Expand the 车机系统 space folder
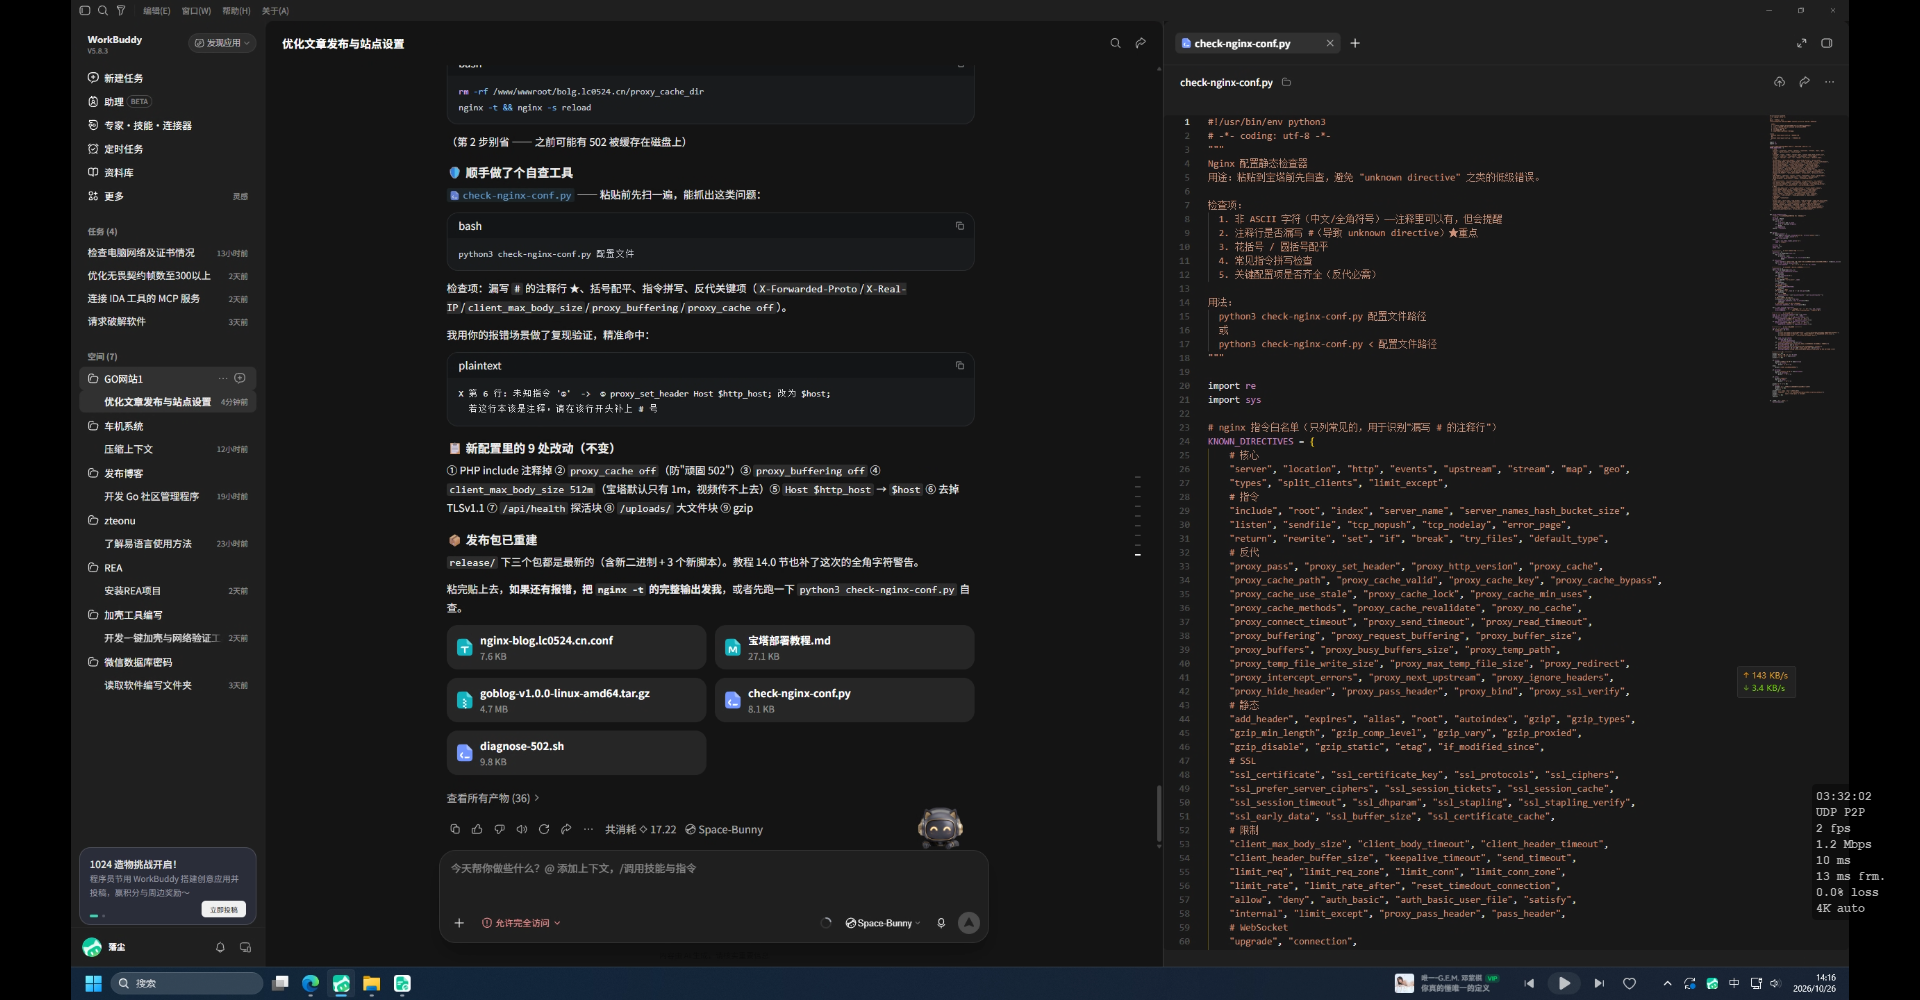The height and width of the screenshot is (1000, 1920). point(93,426)
